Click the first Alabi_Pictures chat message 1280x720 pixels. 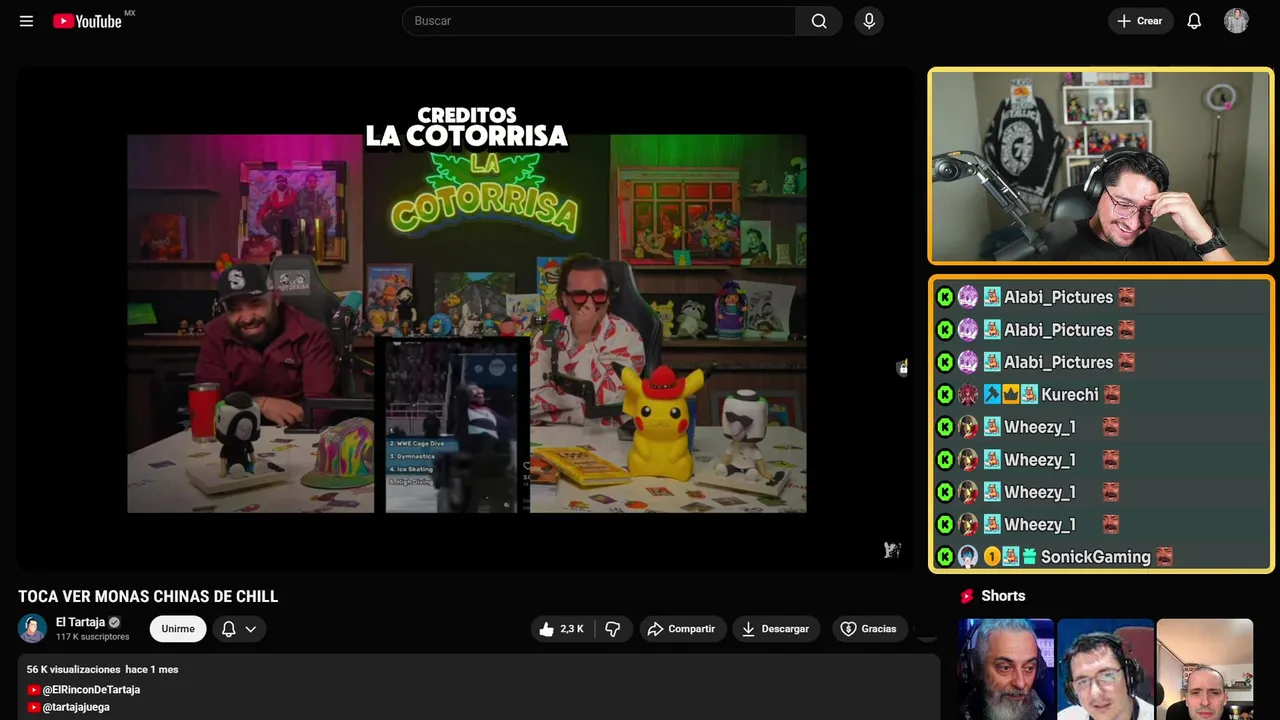coord(1101,297)
